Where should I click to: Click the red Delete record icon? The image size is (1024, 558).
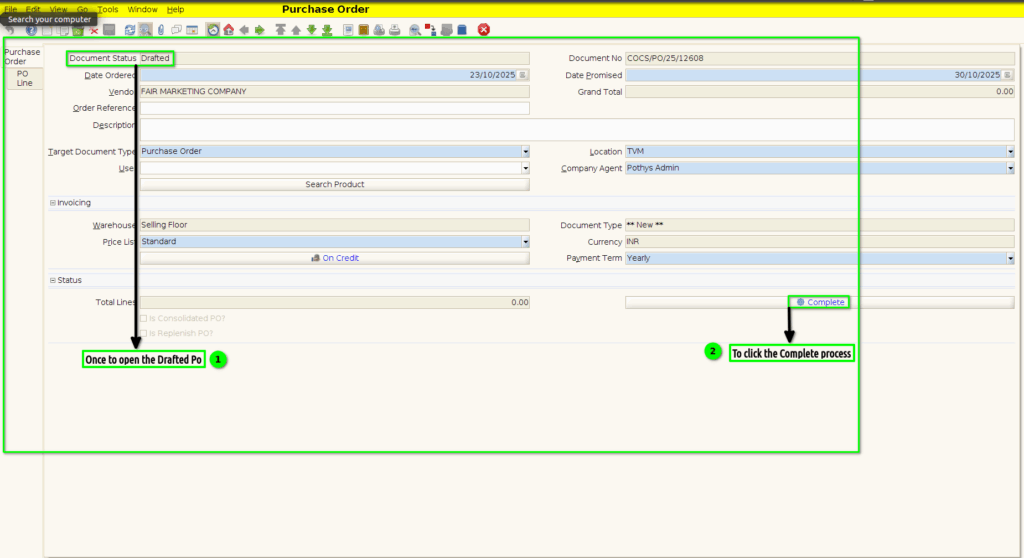coord(94,30)
